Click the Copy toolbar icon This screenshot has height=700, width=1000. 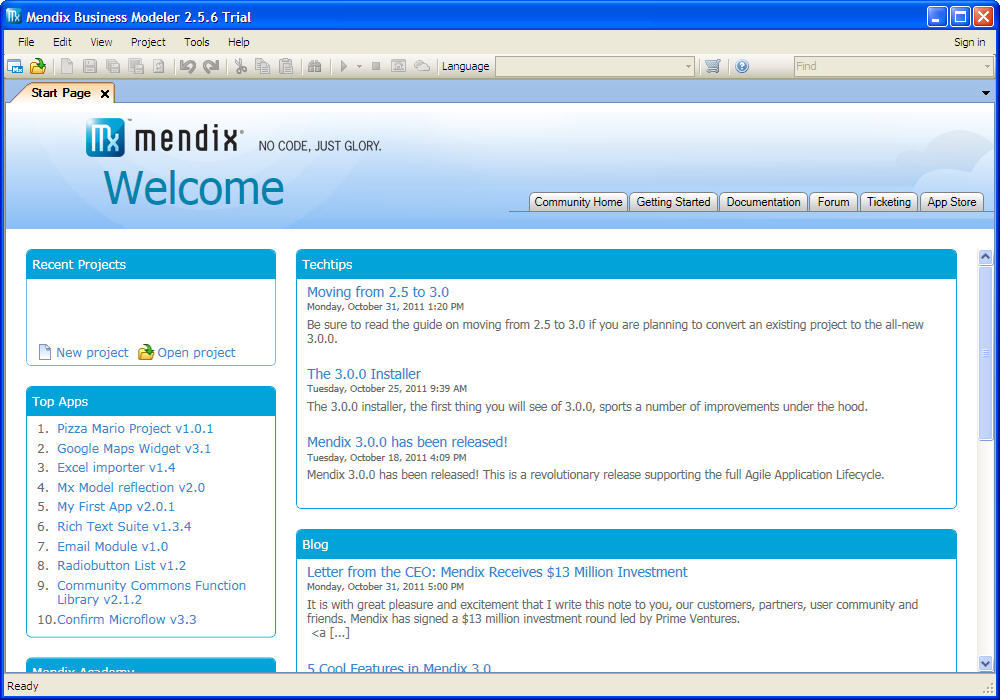pyautogui.click(x=263, y=66)
